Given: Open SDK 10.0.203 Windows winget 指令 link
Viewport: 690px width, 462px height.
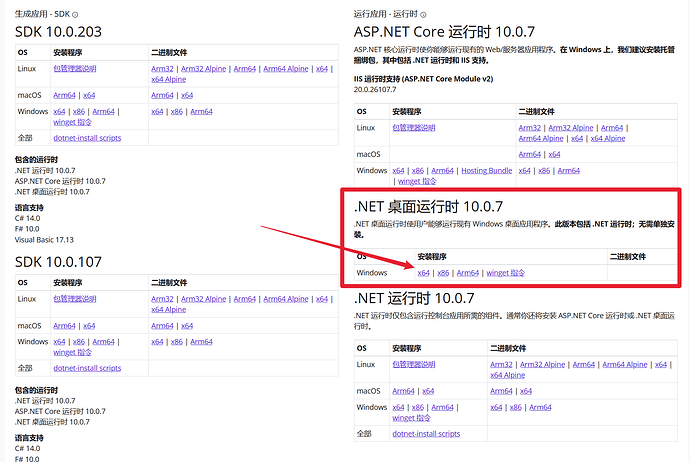Looking at the screenshot, I should (73, 122).
